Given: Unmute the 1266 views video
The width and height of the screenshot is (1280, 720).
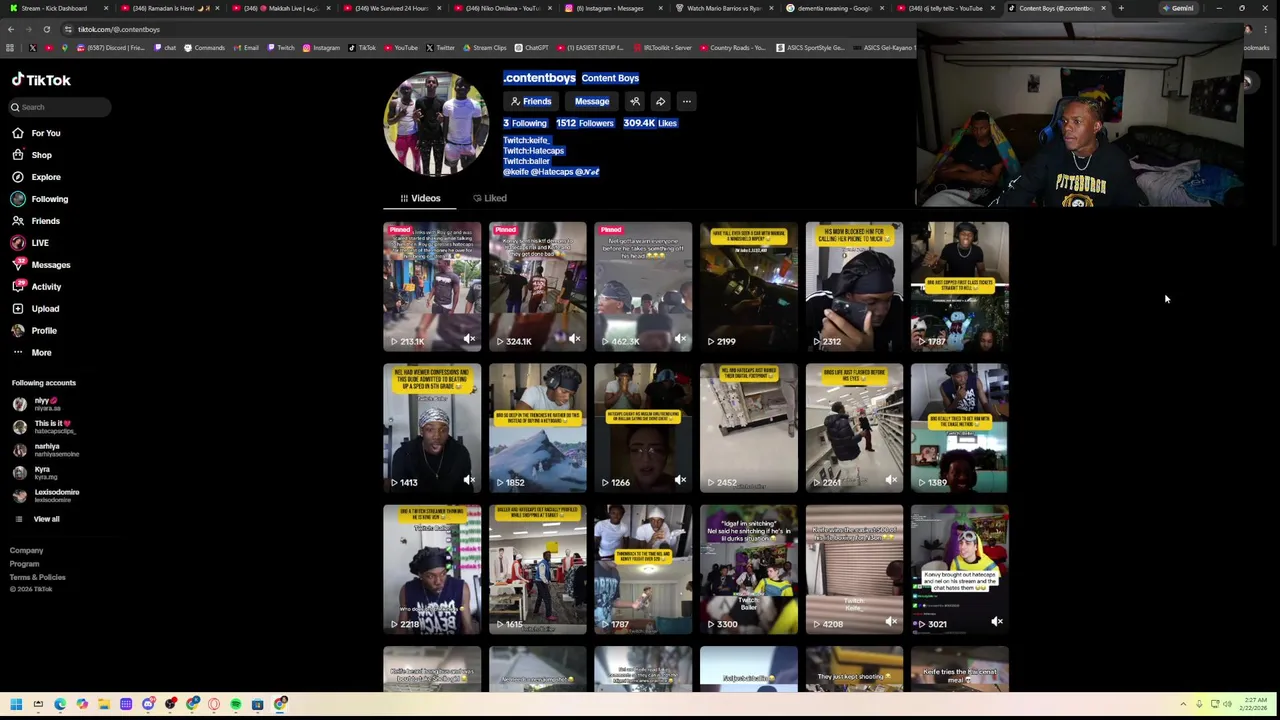Looking at the screenshot, I should 680,480.
